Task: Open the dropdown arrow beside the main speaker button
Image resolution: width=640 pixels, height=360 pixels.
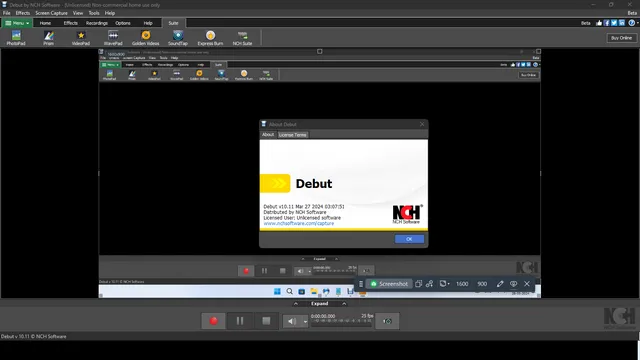Action: click(x=305, y=322)
